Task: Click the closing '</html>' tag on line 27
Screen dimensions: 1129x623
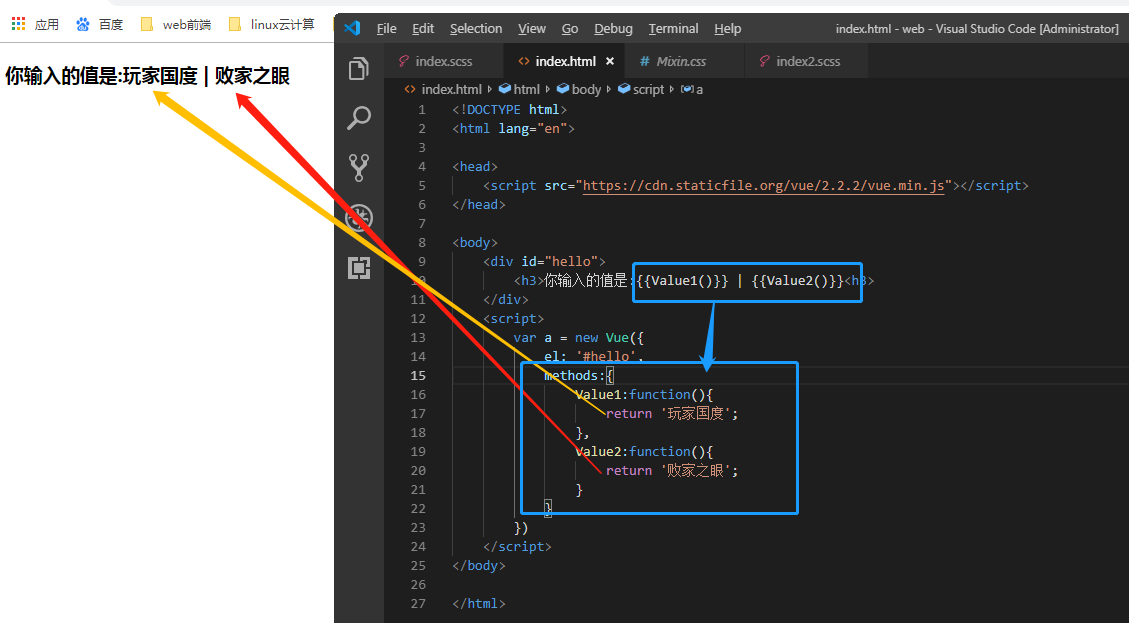Action: pos(479,604)
